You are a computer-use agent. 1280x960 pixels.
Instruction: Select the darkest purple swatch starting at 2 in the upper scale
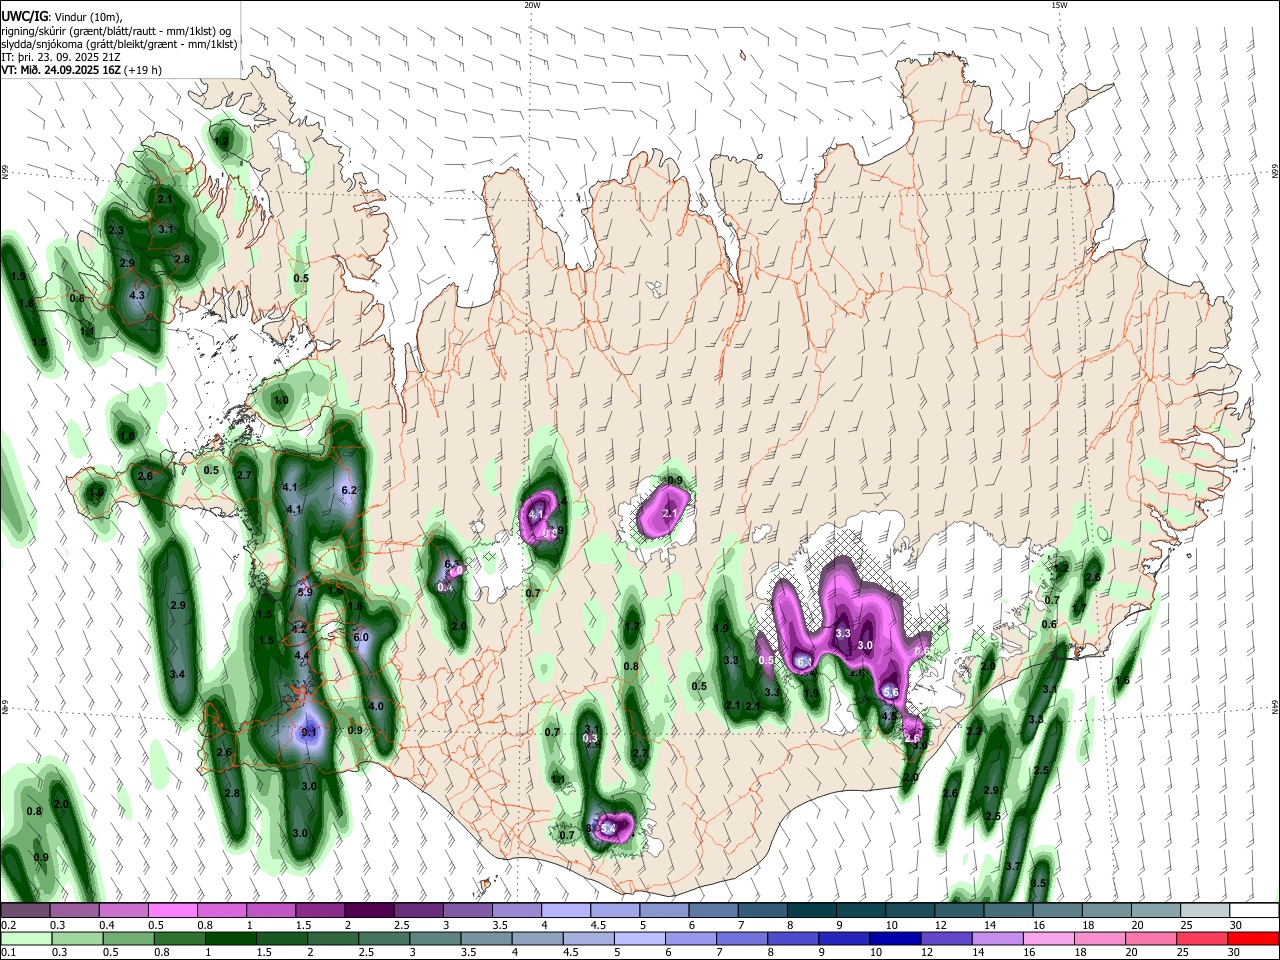tap(368, 910)
